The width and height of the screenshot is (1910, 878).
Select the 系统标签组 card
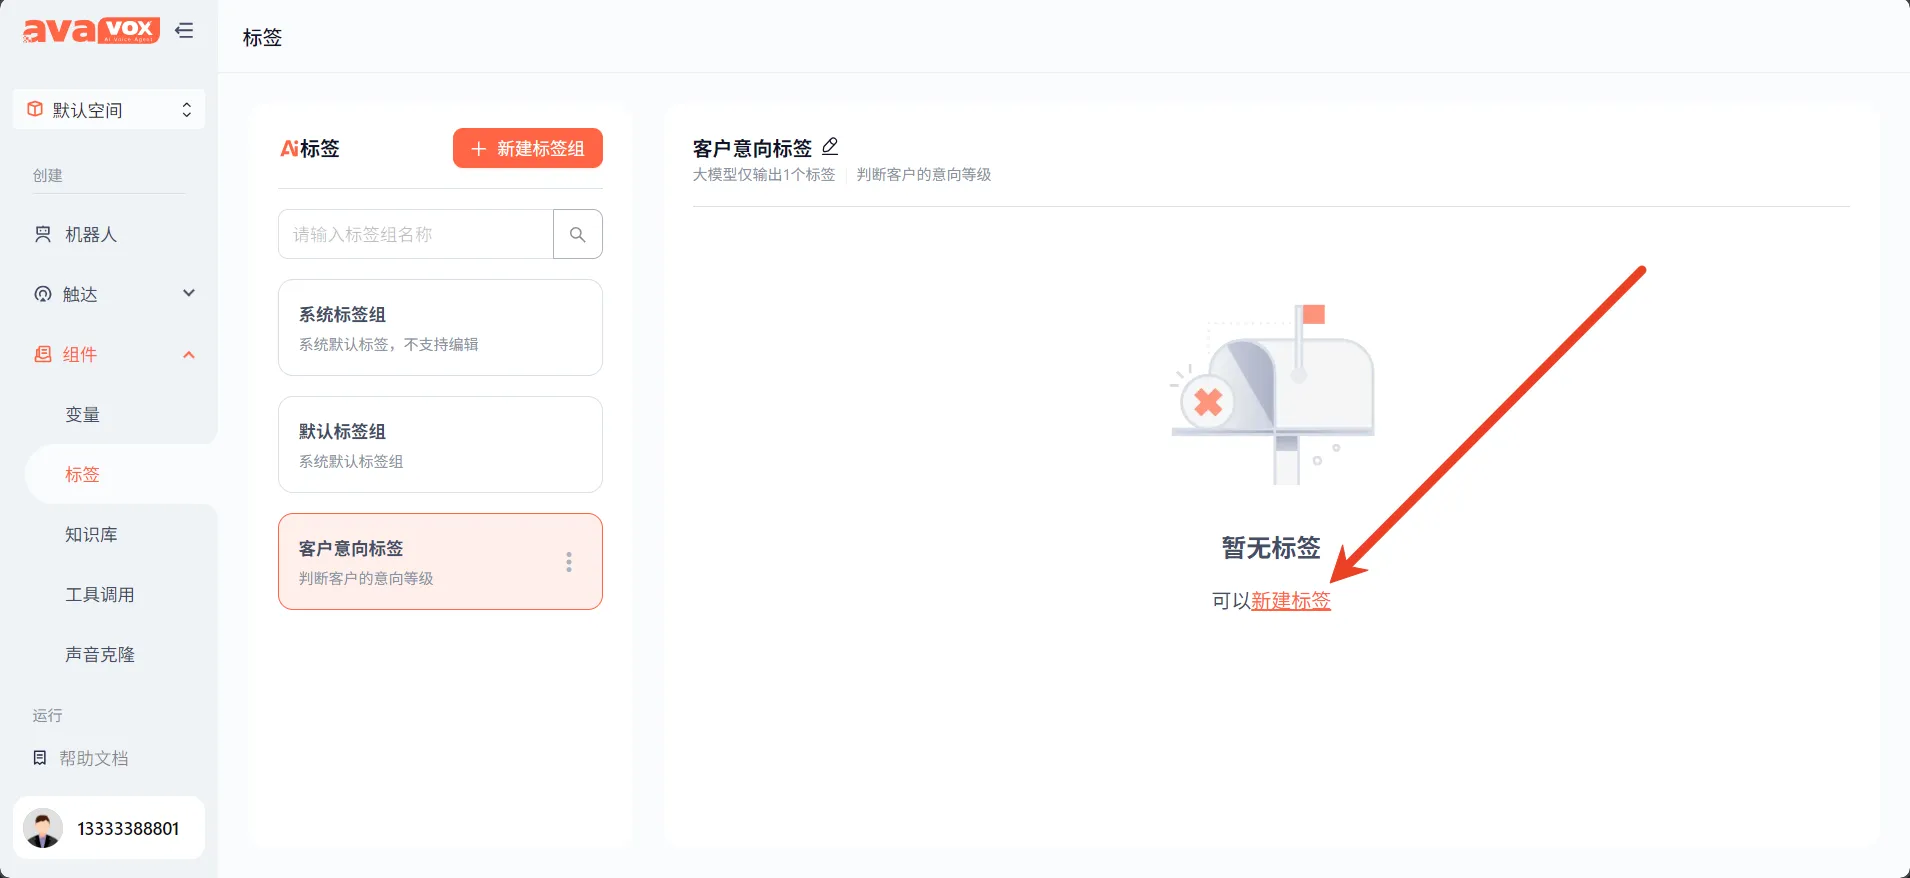440,327
